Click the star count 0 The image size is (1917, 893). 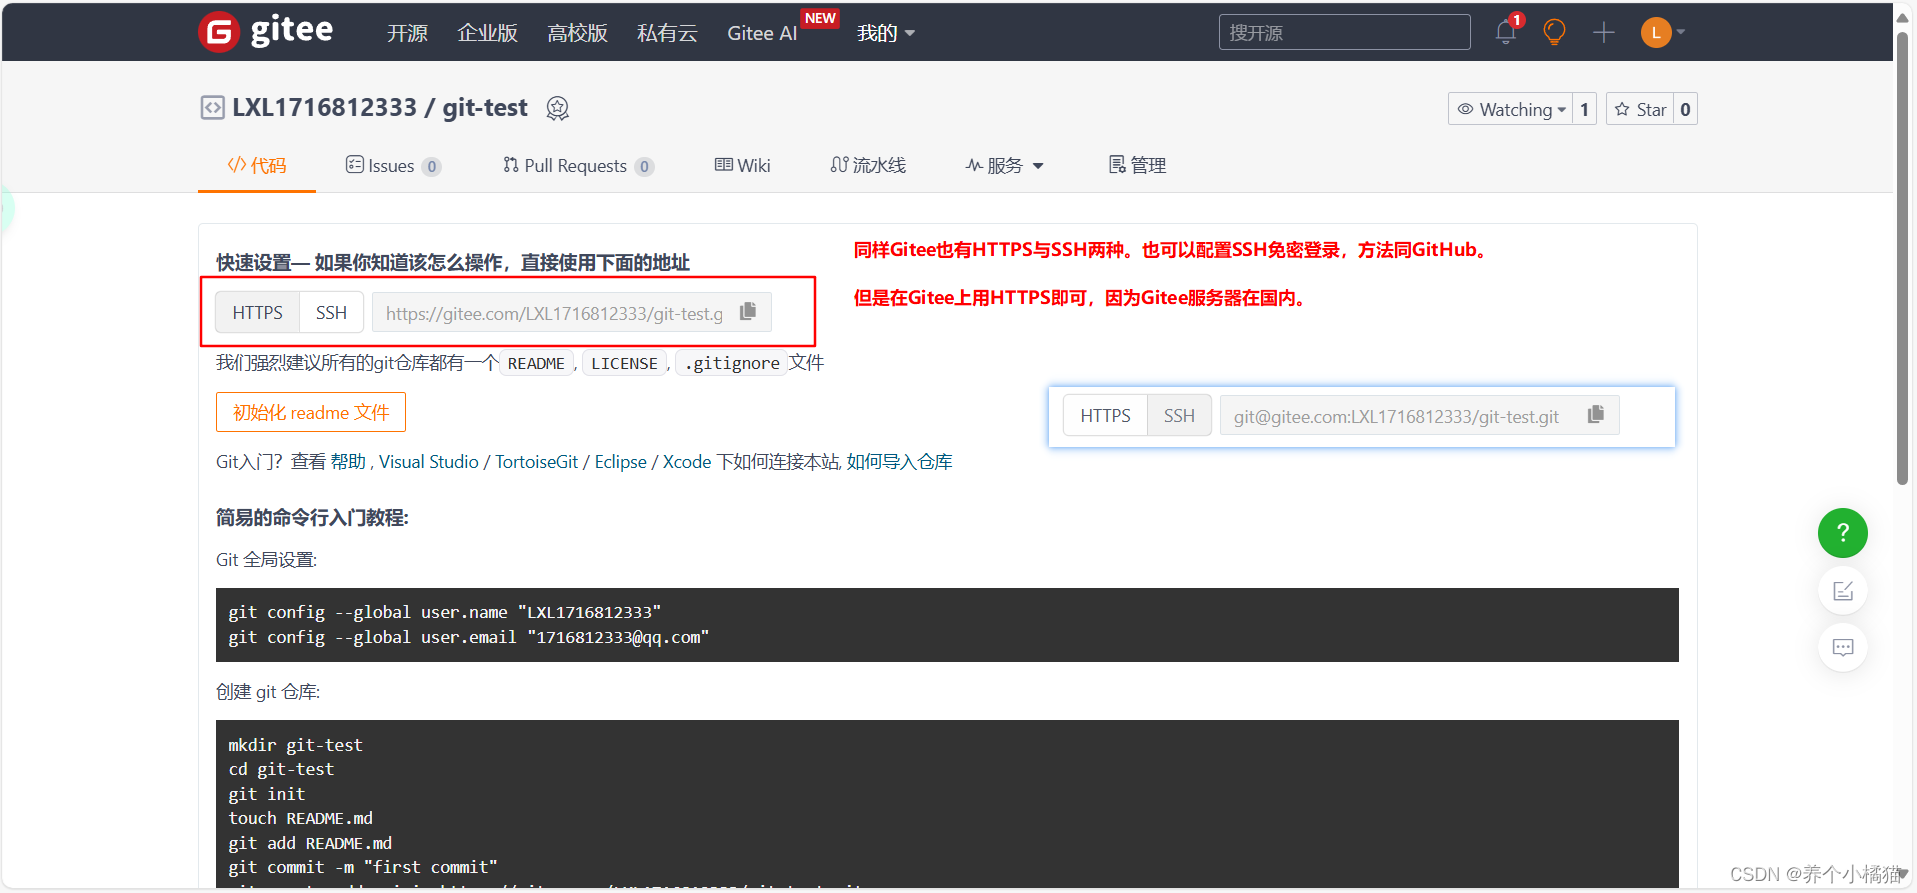[x=1685, y=109]
